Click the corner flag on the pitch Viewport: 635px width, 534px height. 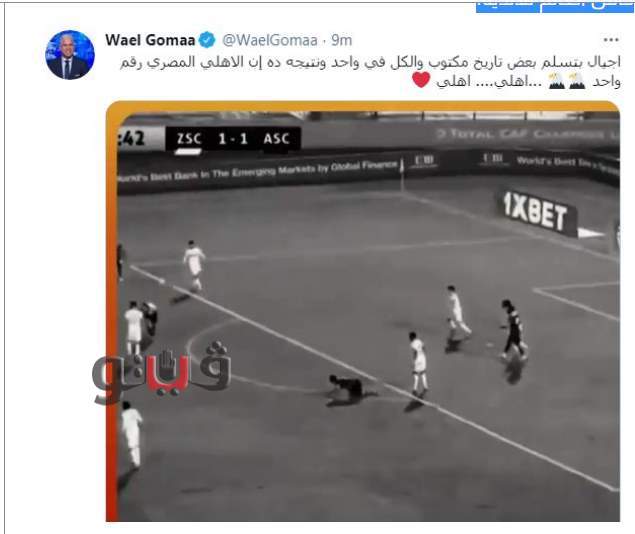coord(402,174)
